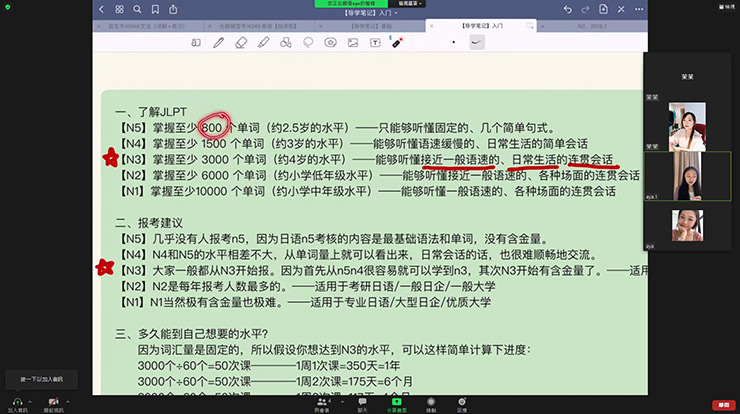Bookmark the current page
740x414 pixels.
pyautogui.click(x=155, y=9)
